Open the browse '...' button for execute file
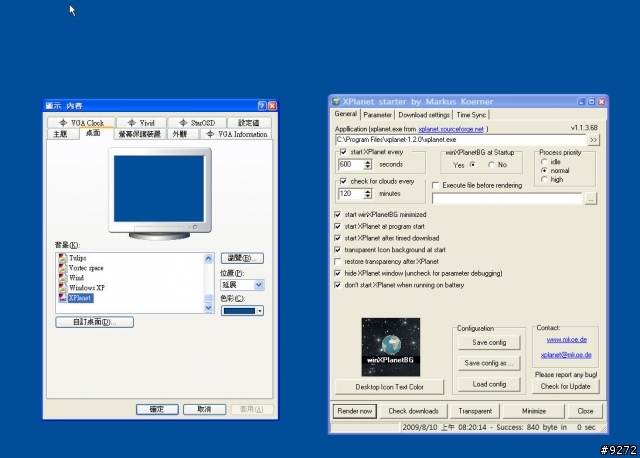The width and height of the screenshot is (640, 458). tap(591, 199)
